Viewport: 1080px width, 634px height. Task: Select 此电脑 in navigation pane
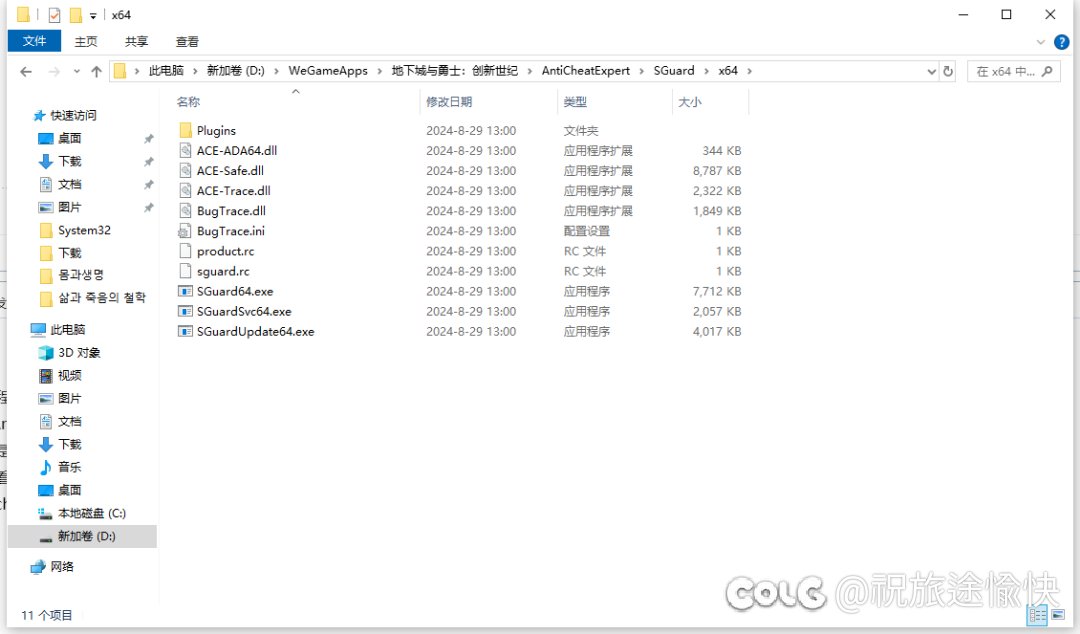[58, 329]
